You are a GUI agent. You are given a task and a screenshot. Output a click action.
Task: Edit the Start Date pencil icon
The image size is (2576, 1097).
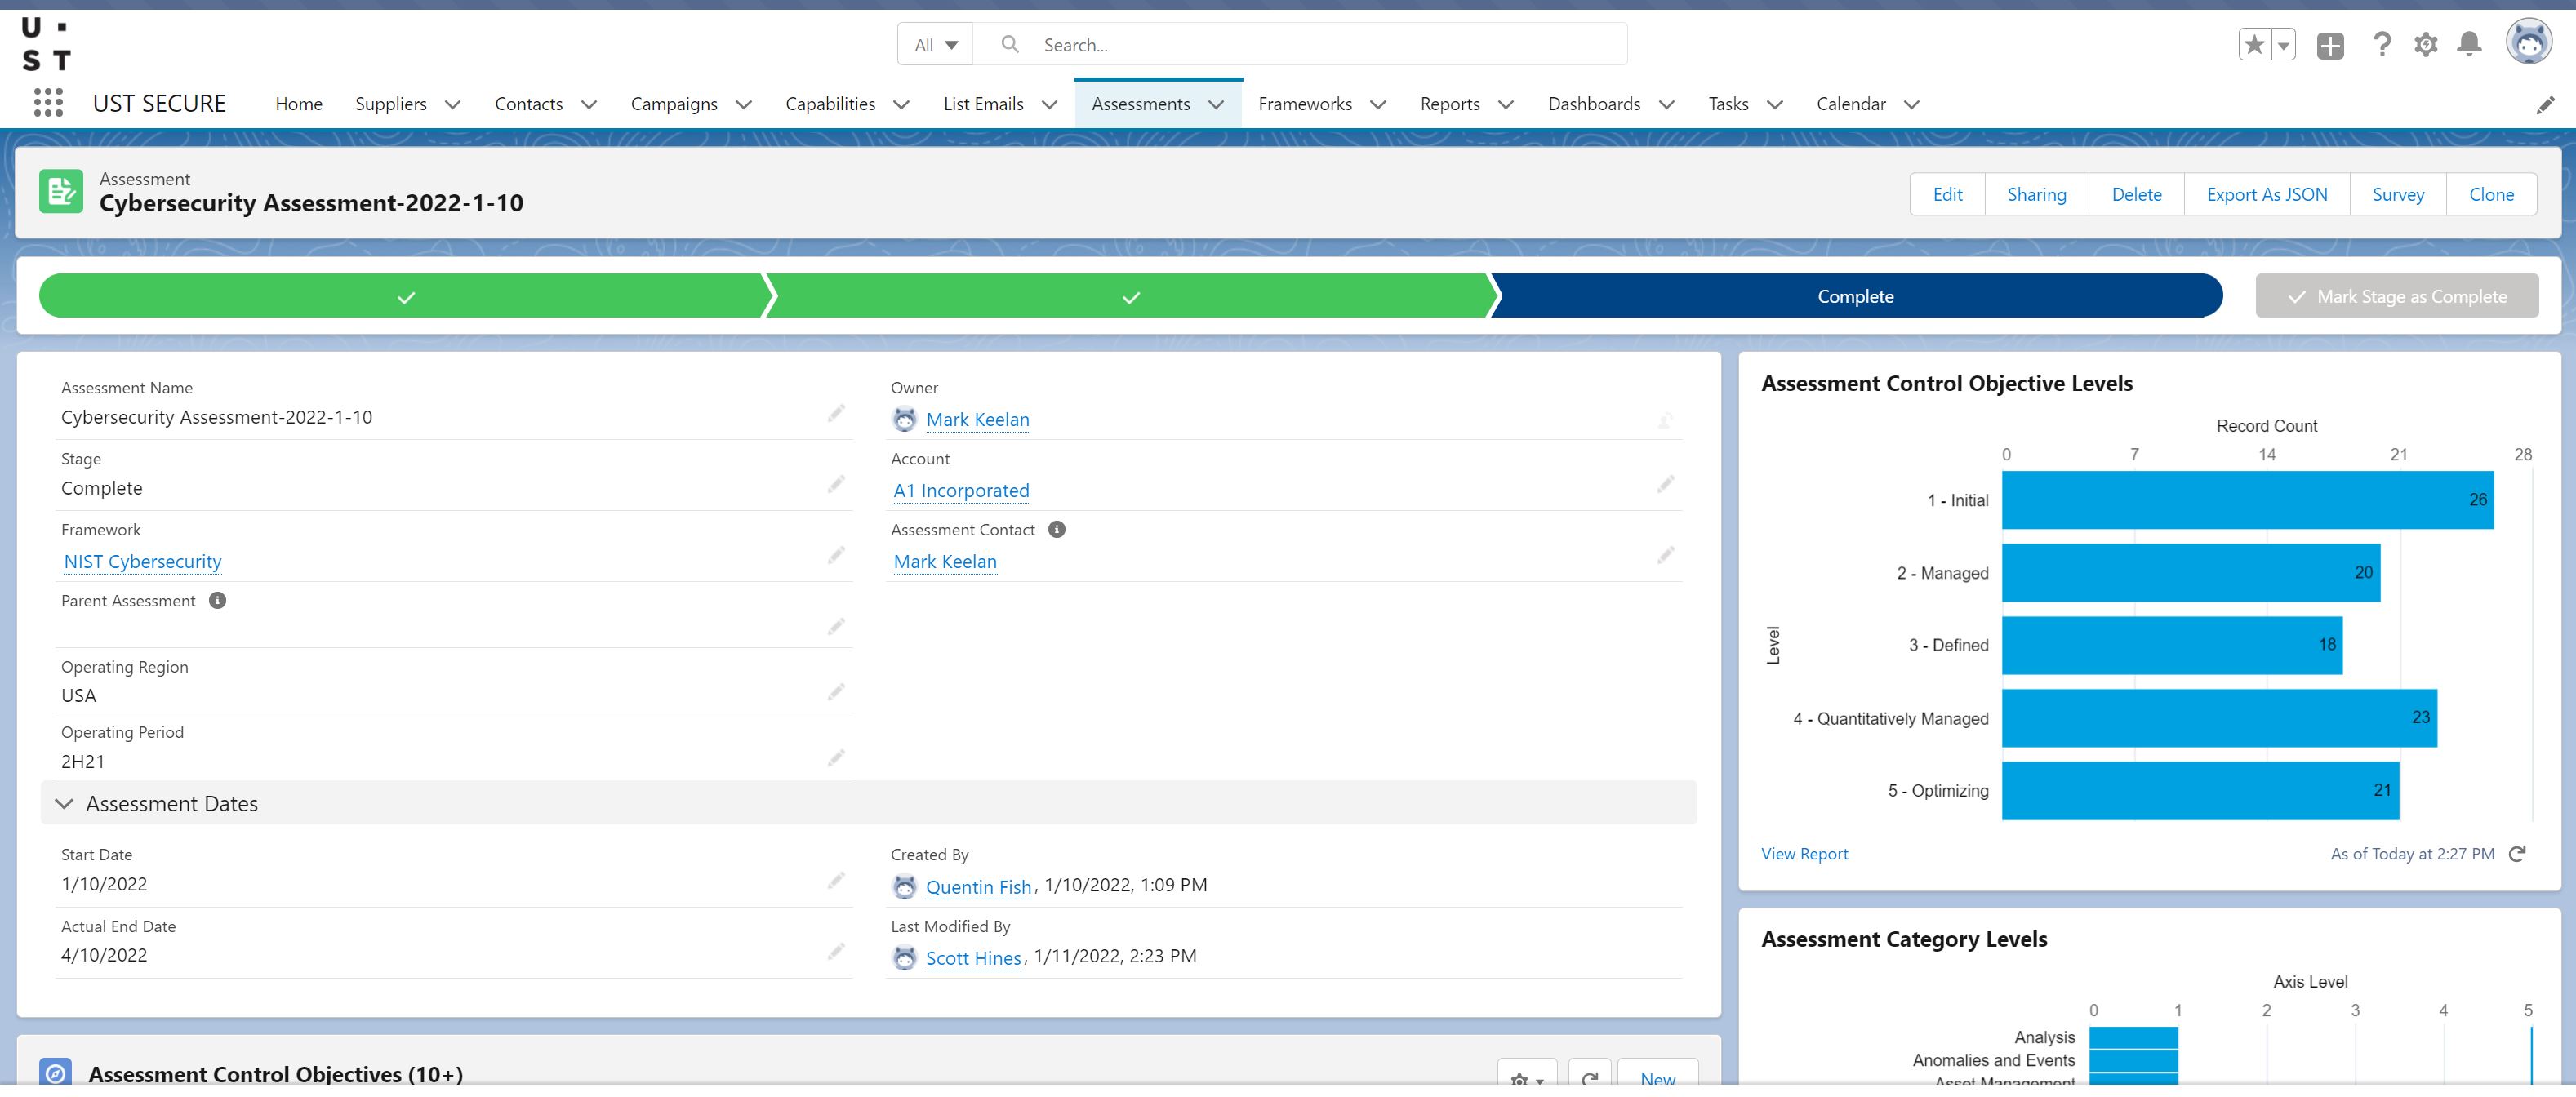pos(836,881)
